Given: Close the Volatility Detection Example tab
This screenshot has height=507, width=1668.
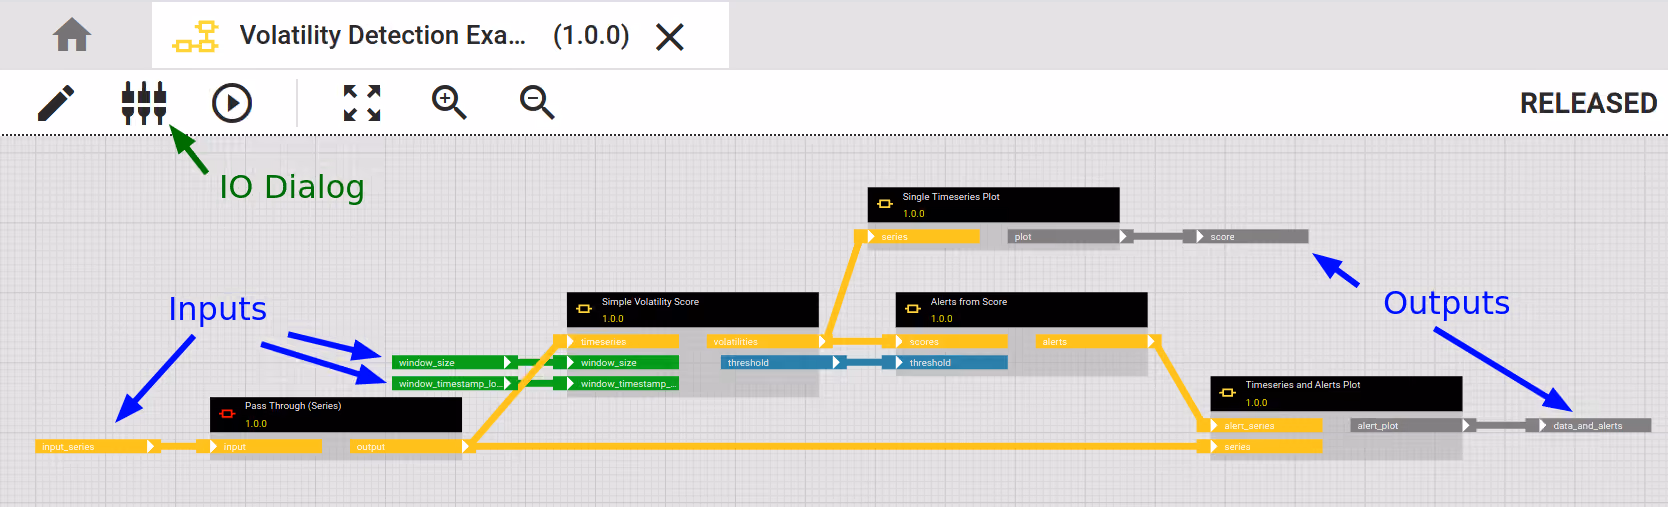Looking at the screenshot, I should coord(669,37).
